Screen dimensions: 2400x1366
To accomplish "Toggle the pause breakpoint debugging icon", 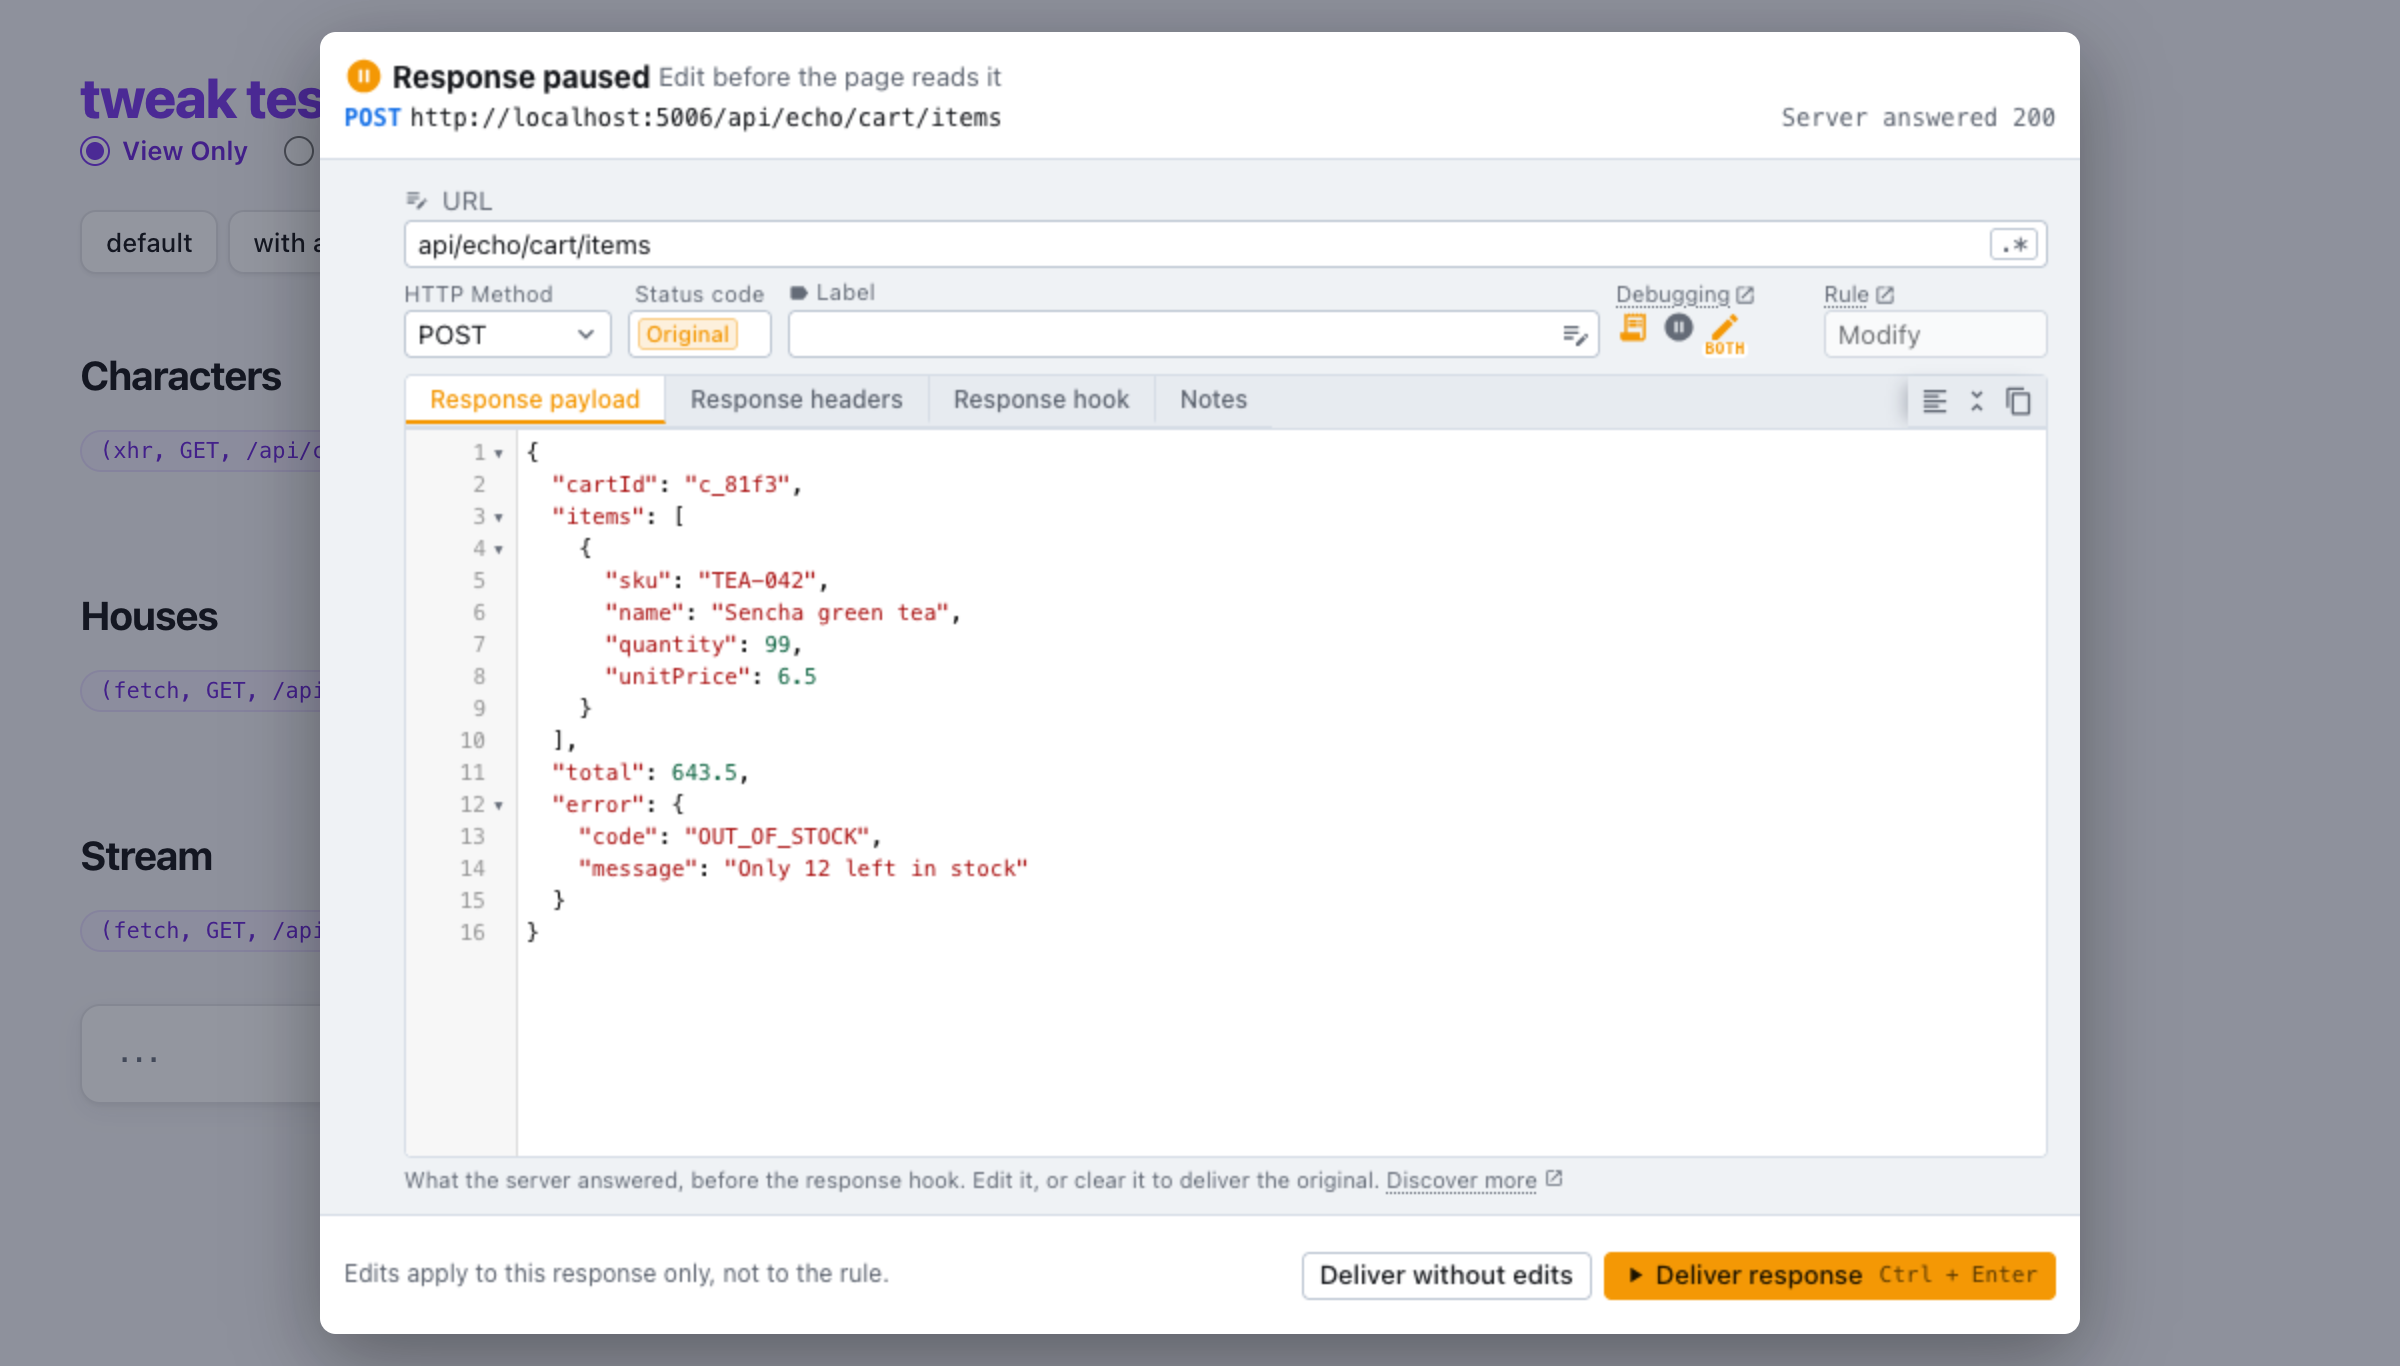I will pyautogui.click(x=1678, y=327).
